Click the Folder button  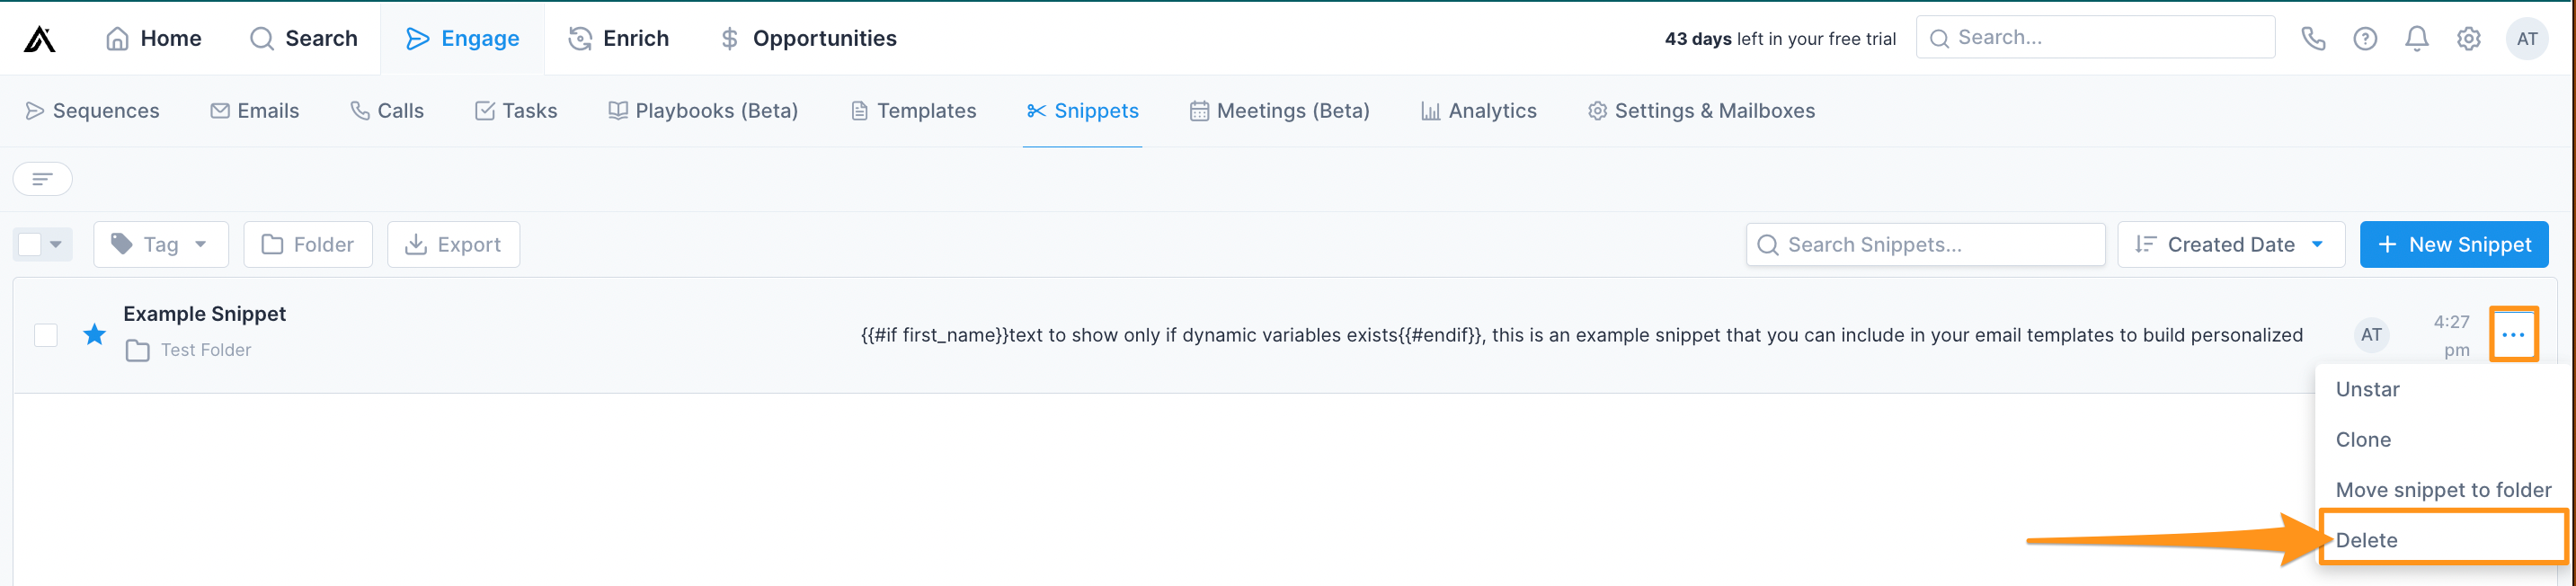tap(308, 244)
